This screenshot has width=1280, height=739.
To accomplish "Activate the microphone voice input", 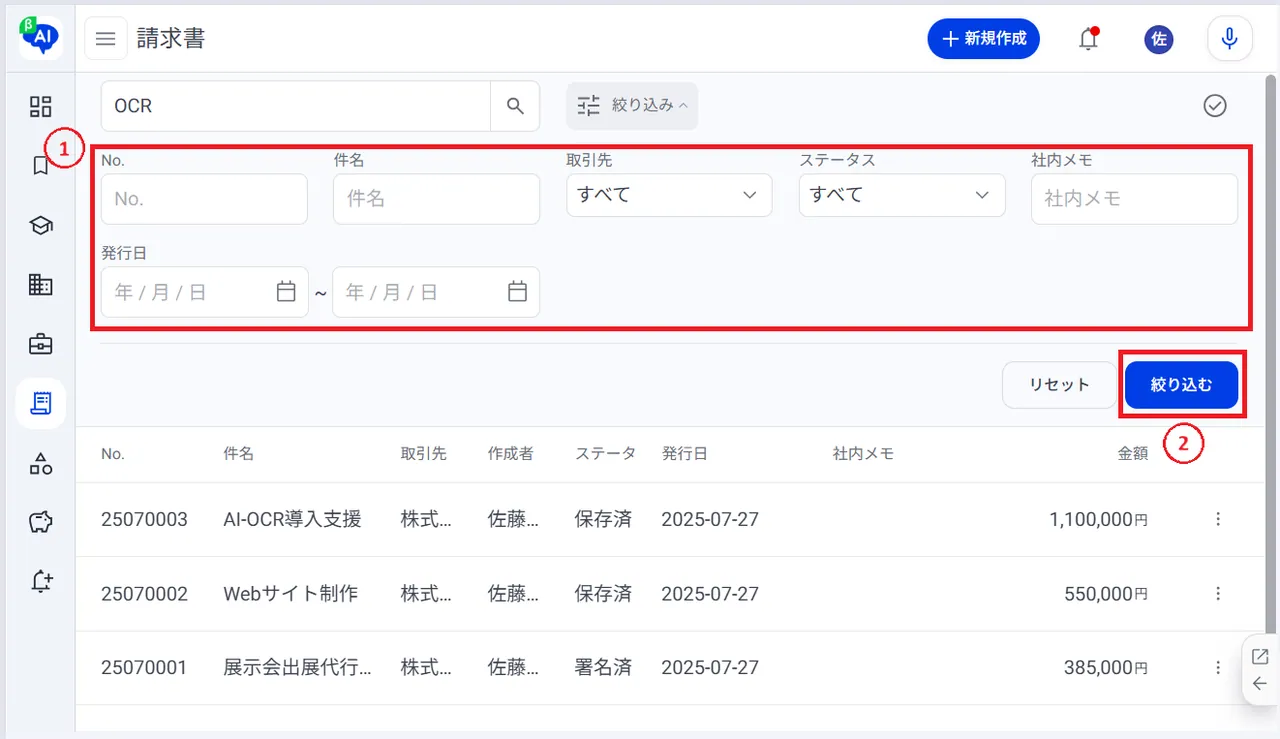I will pyautogui.click(x=1230, y=39).
